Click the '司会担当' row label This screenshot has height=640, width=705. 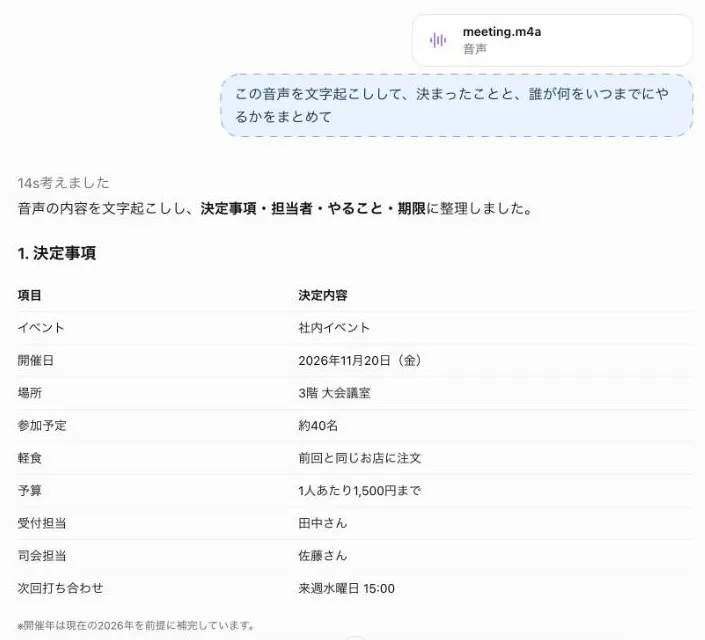42,555
